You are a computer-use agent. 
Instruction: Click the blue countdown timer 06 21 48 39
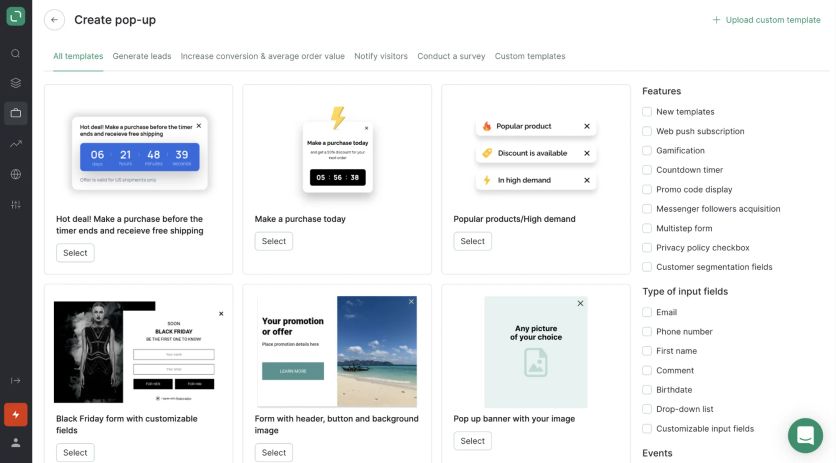pos(140,157)
